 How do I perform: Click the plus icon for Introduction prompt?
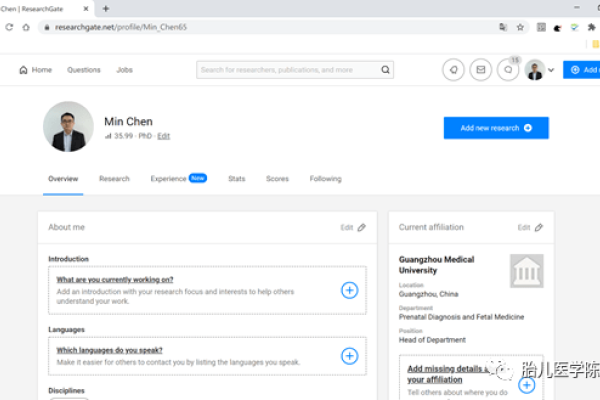point(349,290)
